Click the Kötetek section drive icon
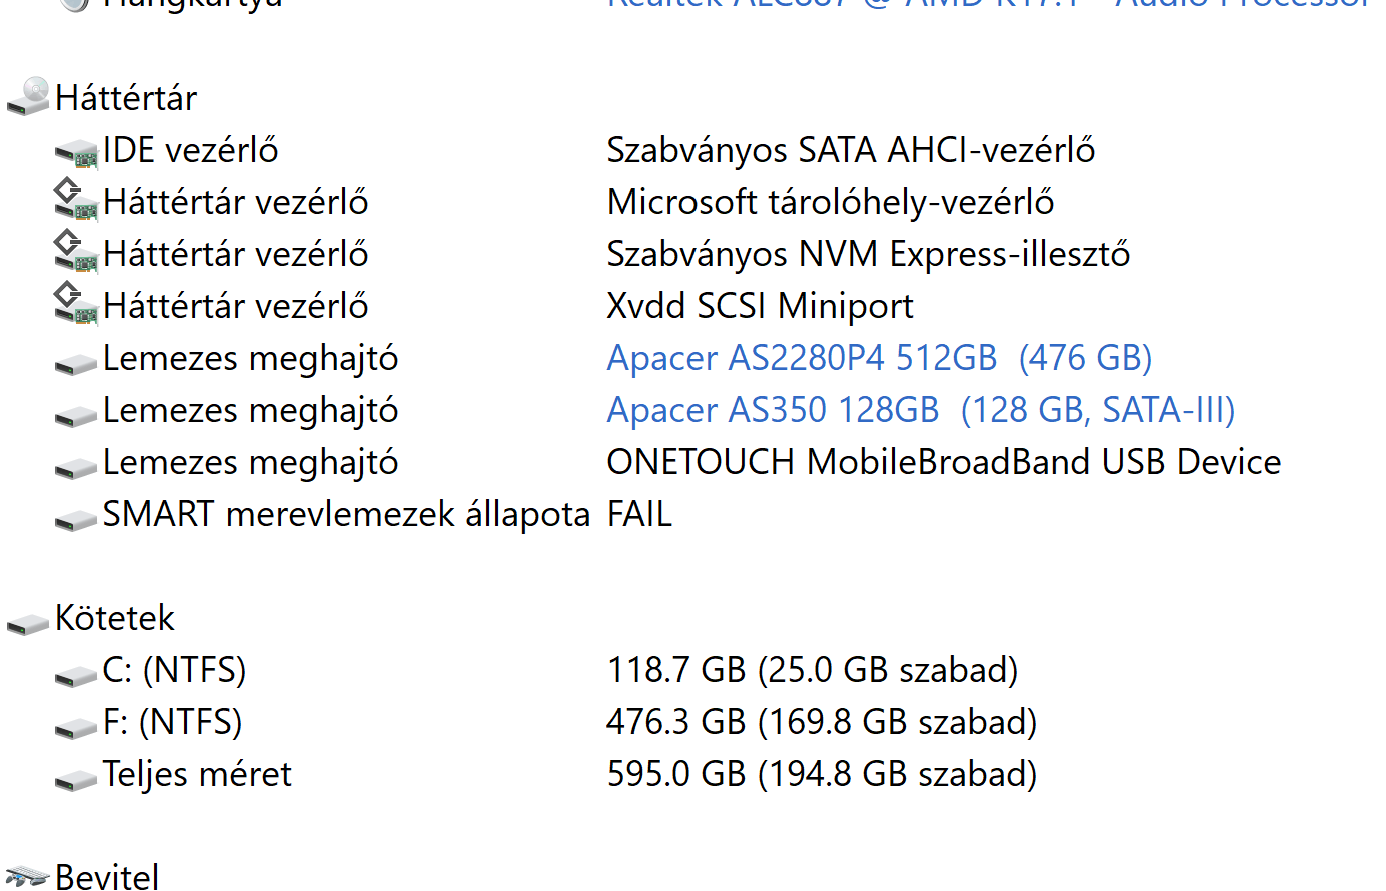This screenshot has height=891, width=1386. [x=28, y=622]
